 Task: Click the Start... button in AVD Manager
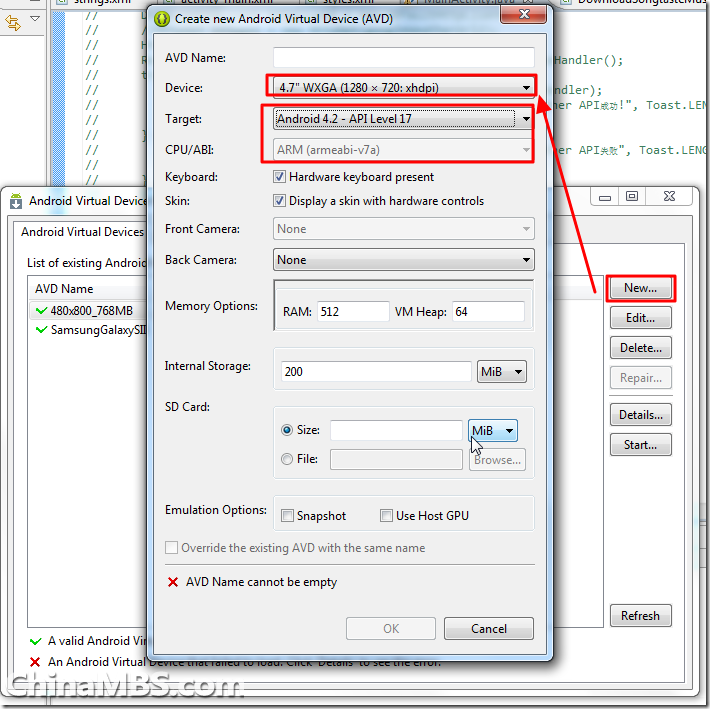640,445
